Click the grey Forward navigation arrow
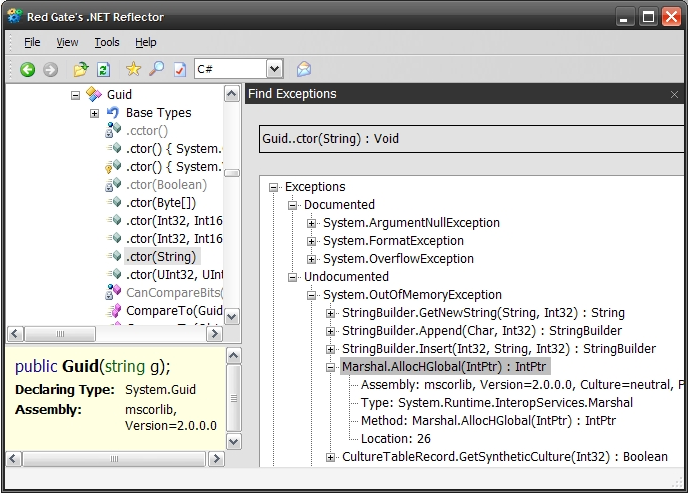Screen dimensions: 689x494 click(51, 69)
